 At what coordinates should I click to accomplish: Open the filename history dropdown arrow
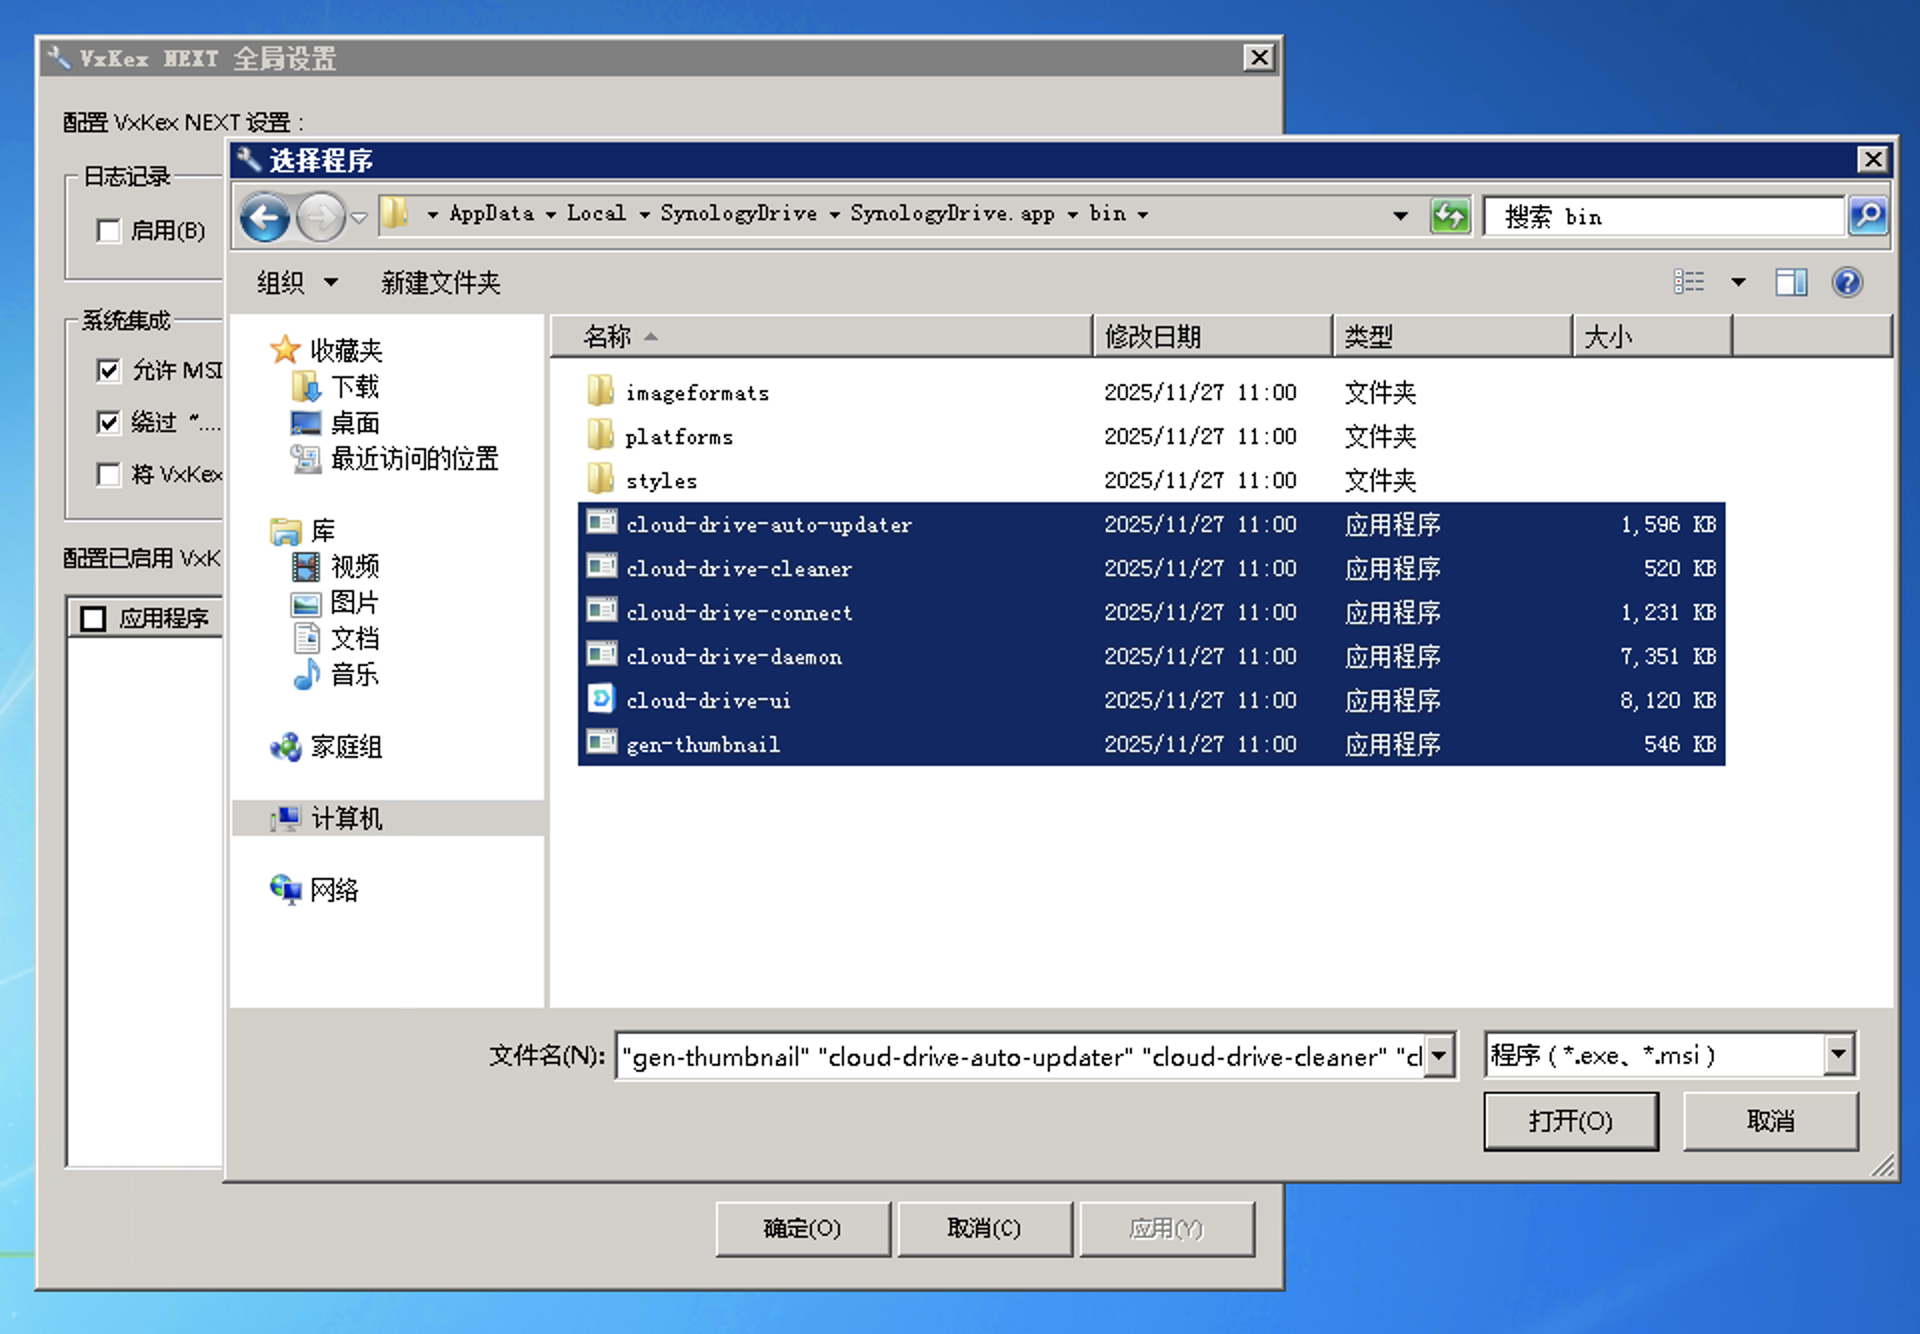[x=1438, y=1055]
